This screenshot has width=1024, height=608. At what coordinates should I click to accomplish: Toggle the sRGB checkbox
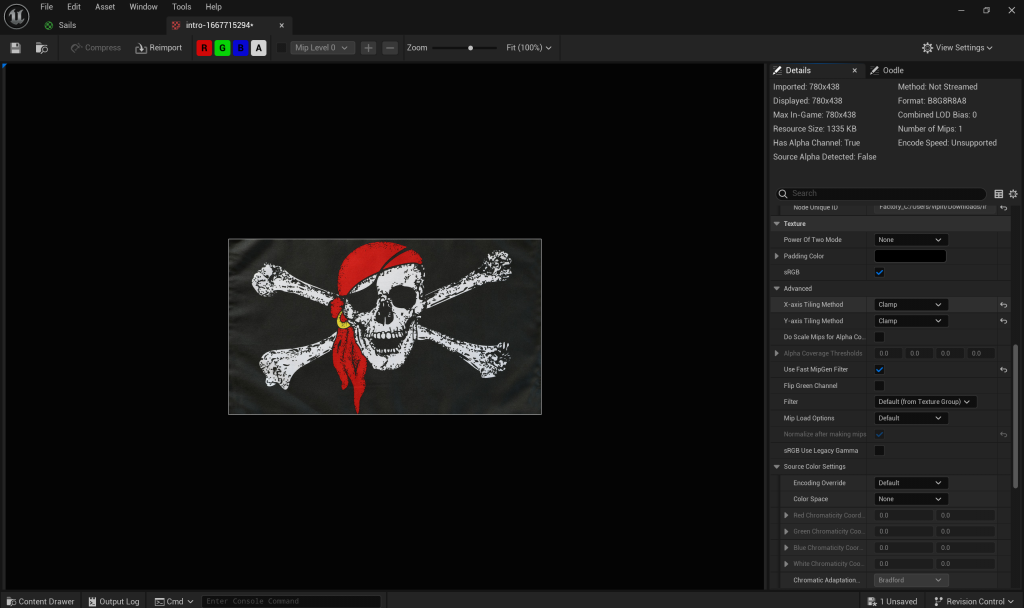(880, 272)
